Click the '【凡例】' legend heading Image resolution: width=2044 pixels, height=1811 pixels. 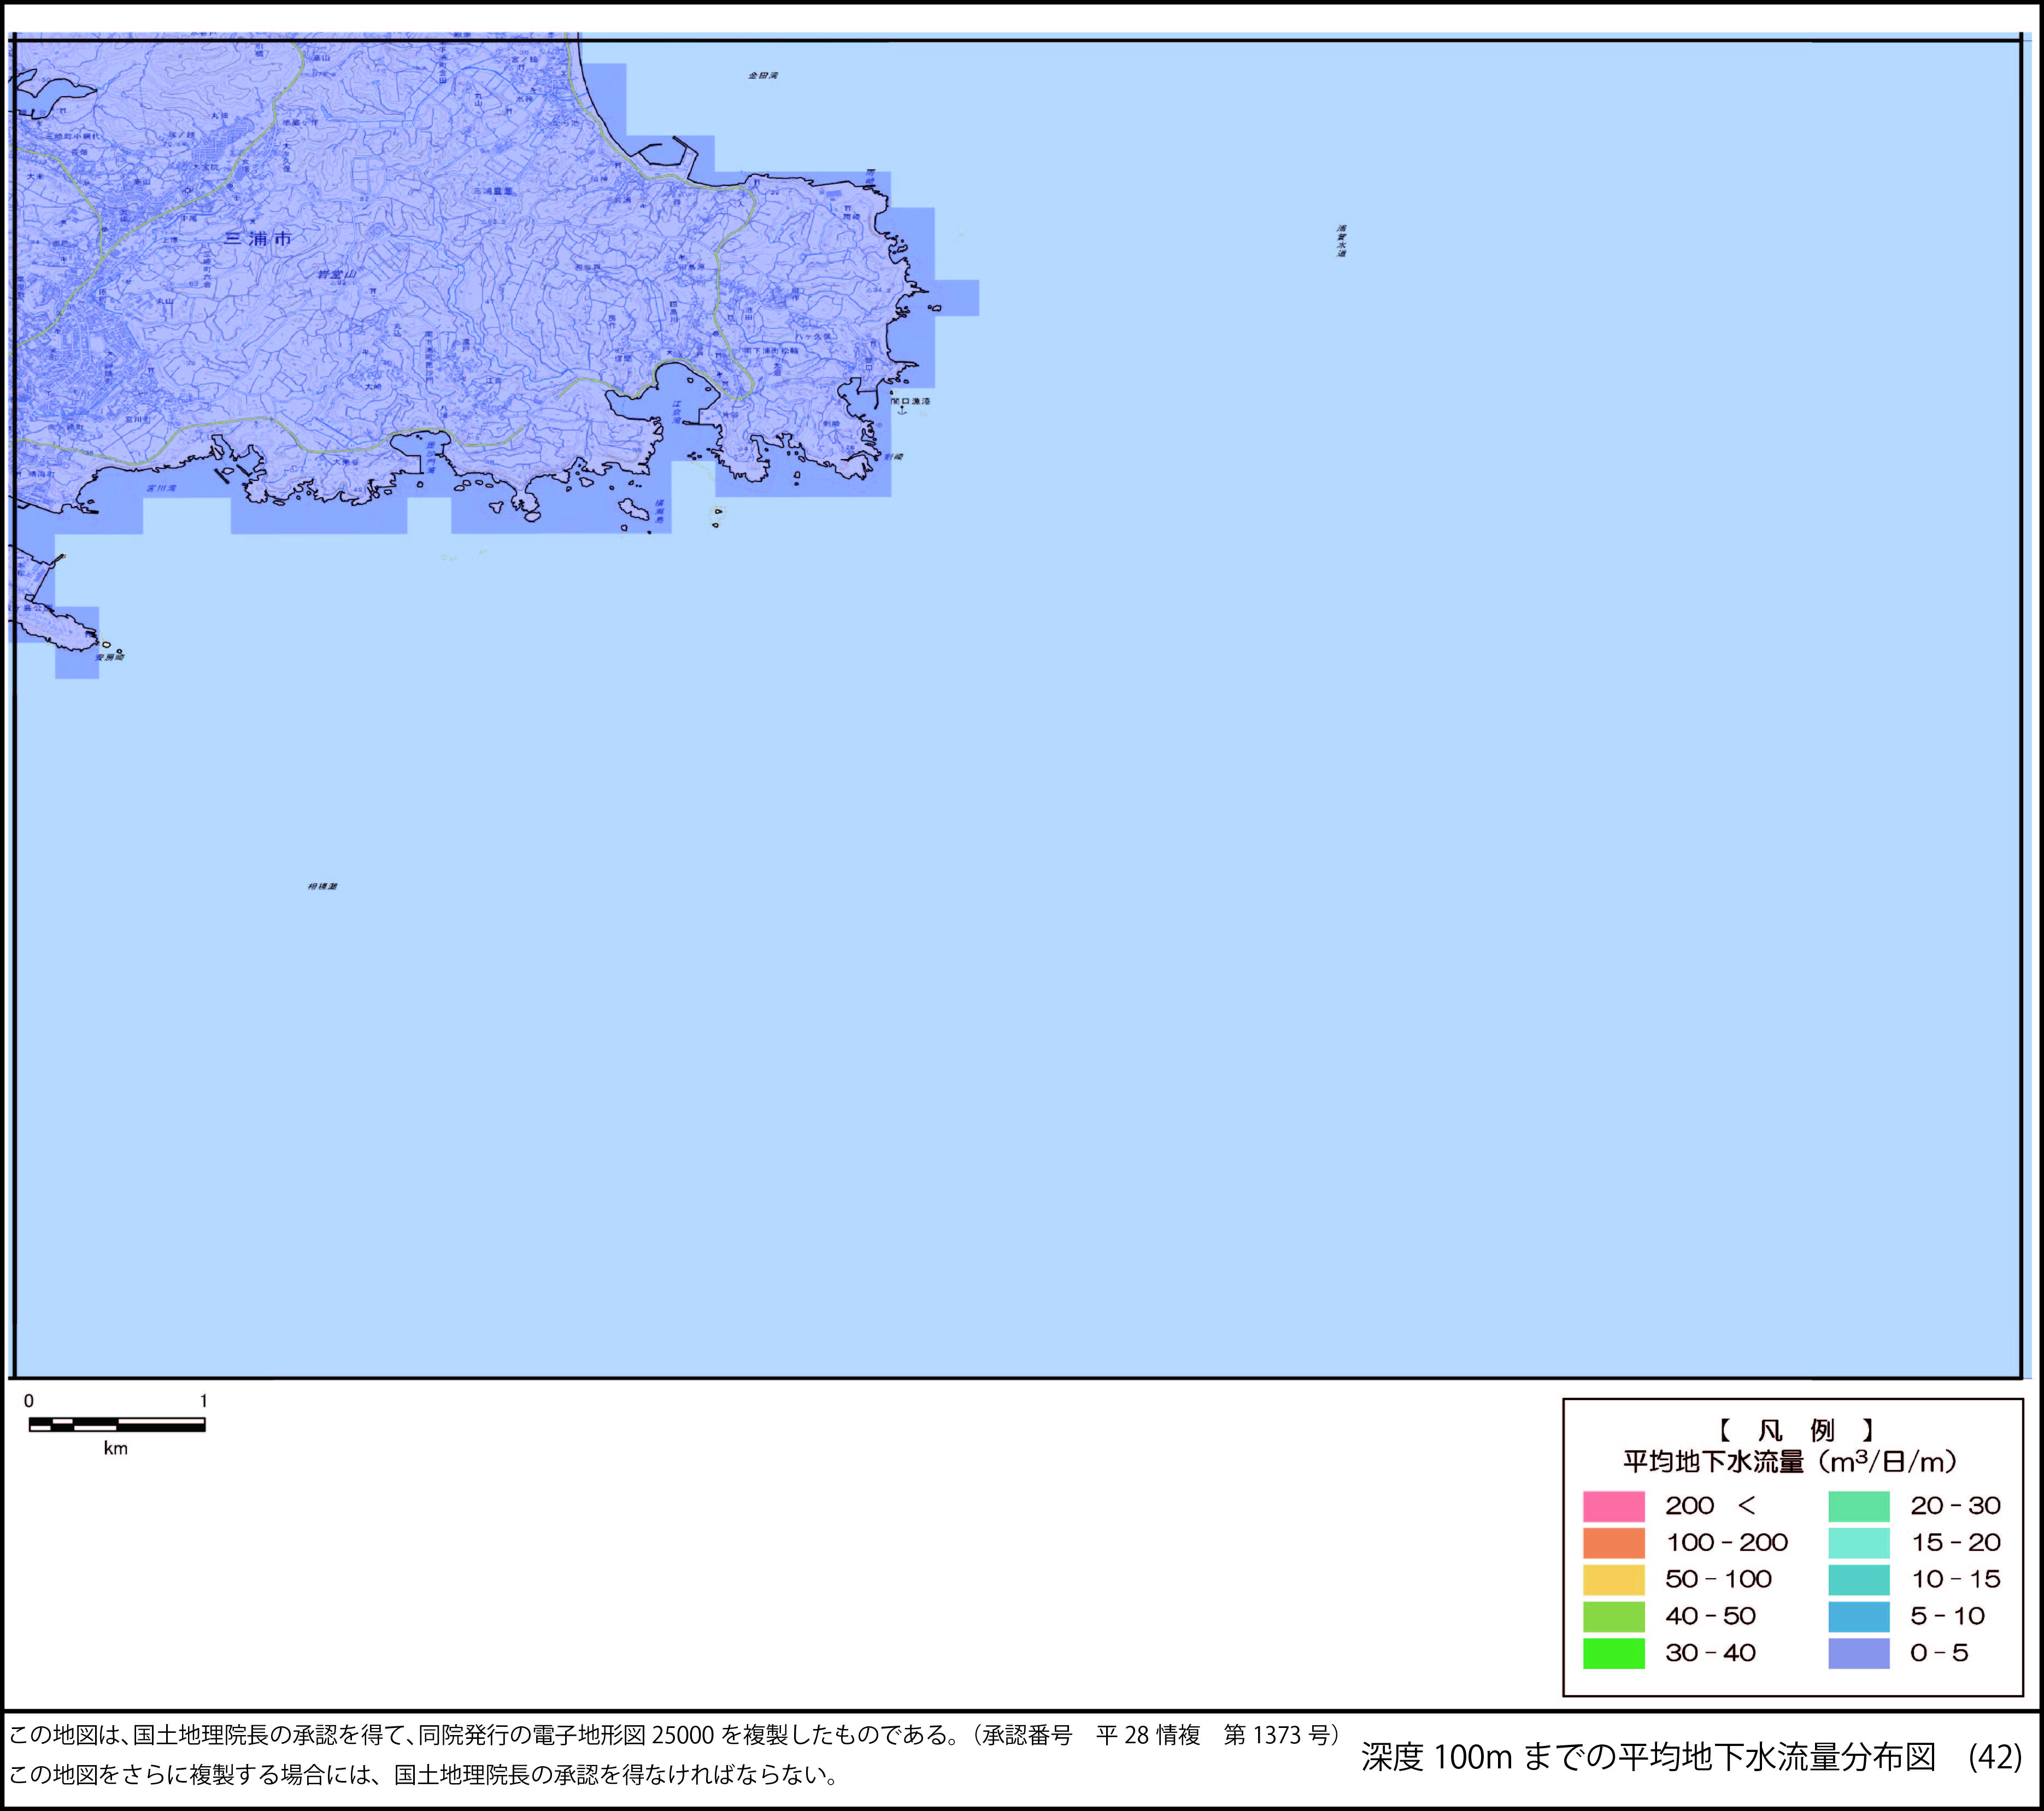coord(1796,1430)
